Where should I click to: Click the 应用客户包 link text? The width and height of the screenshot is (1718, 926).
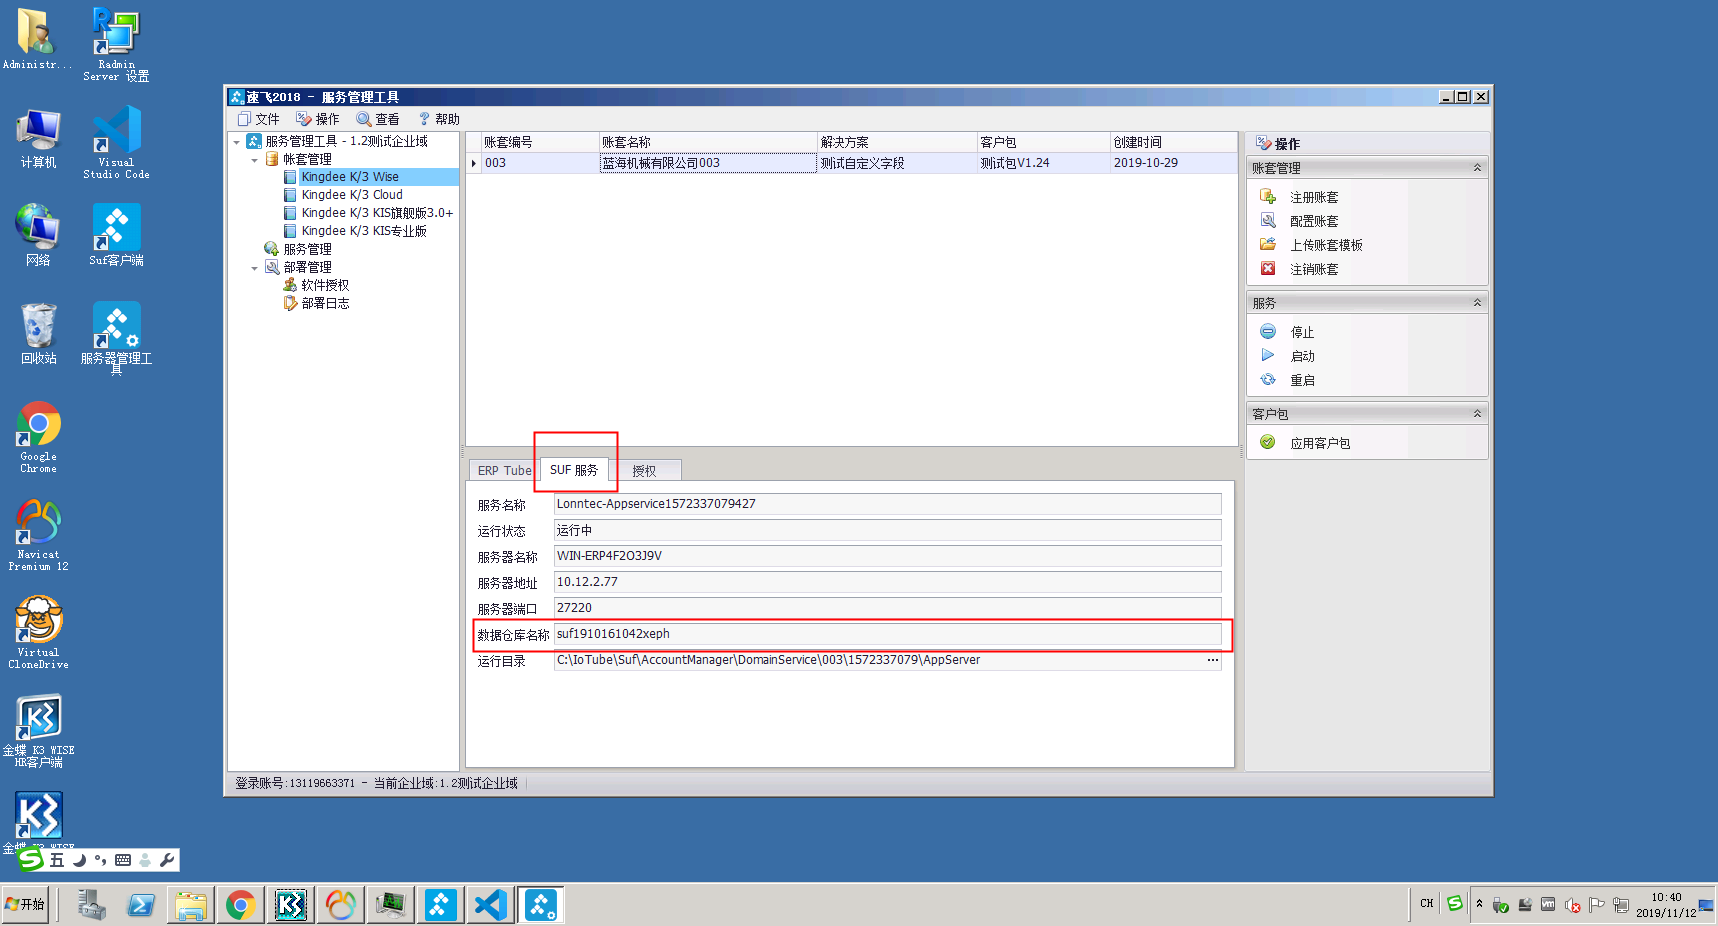tap(1320, 444)
